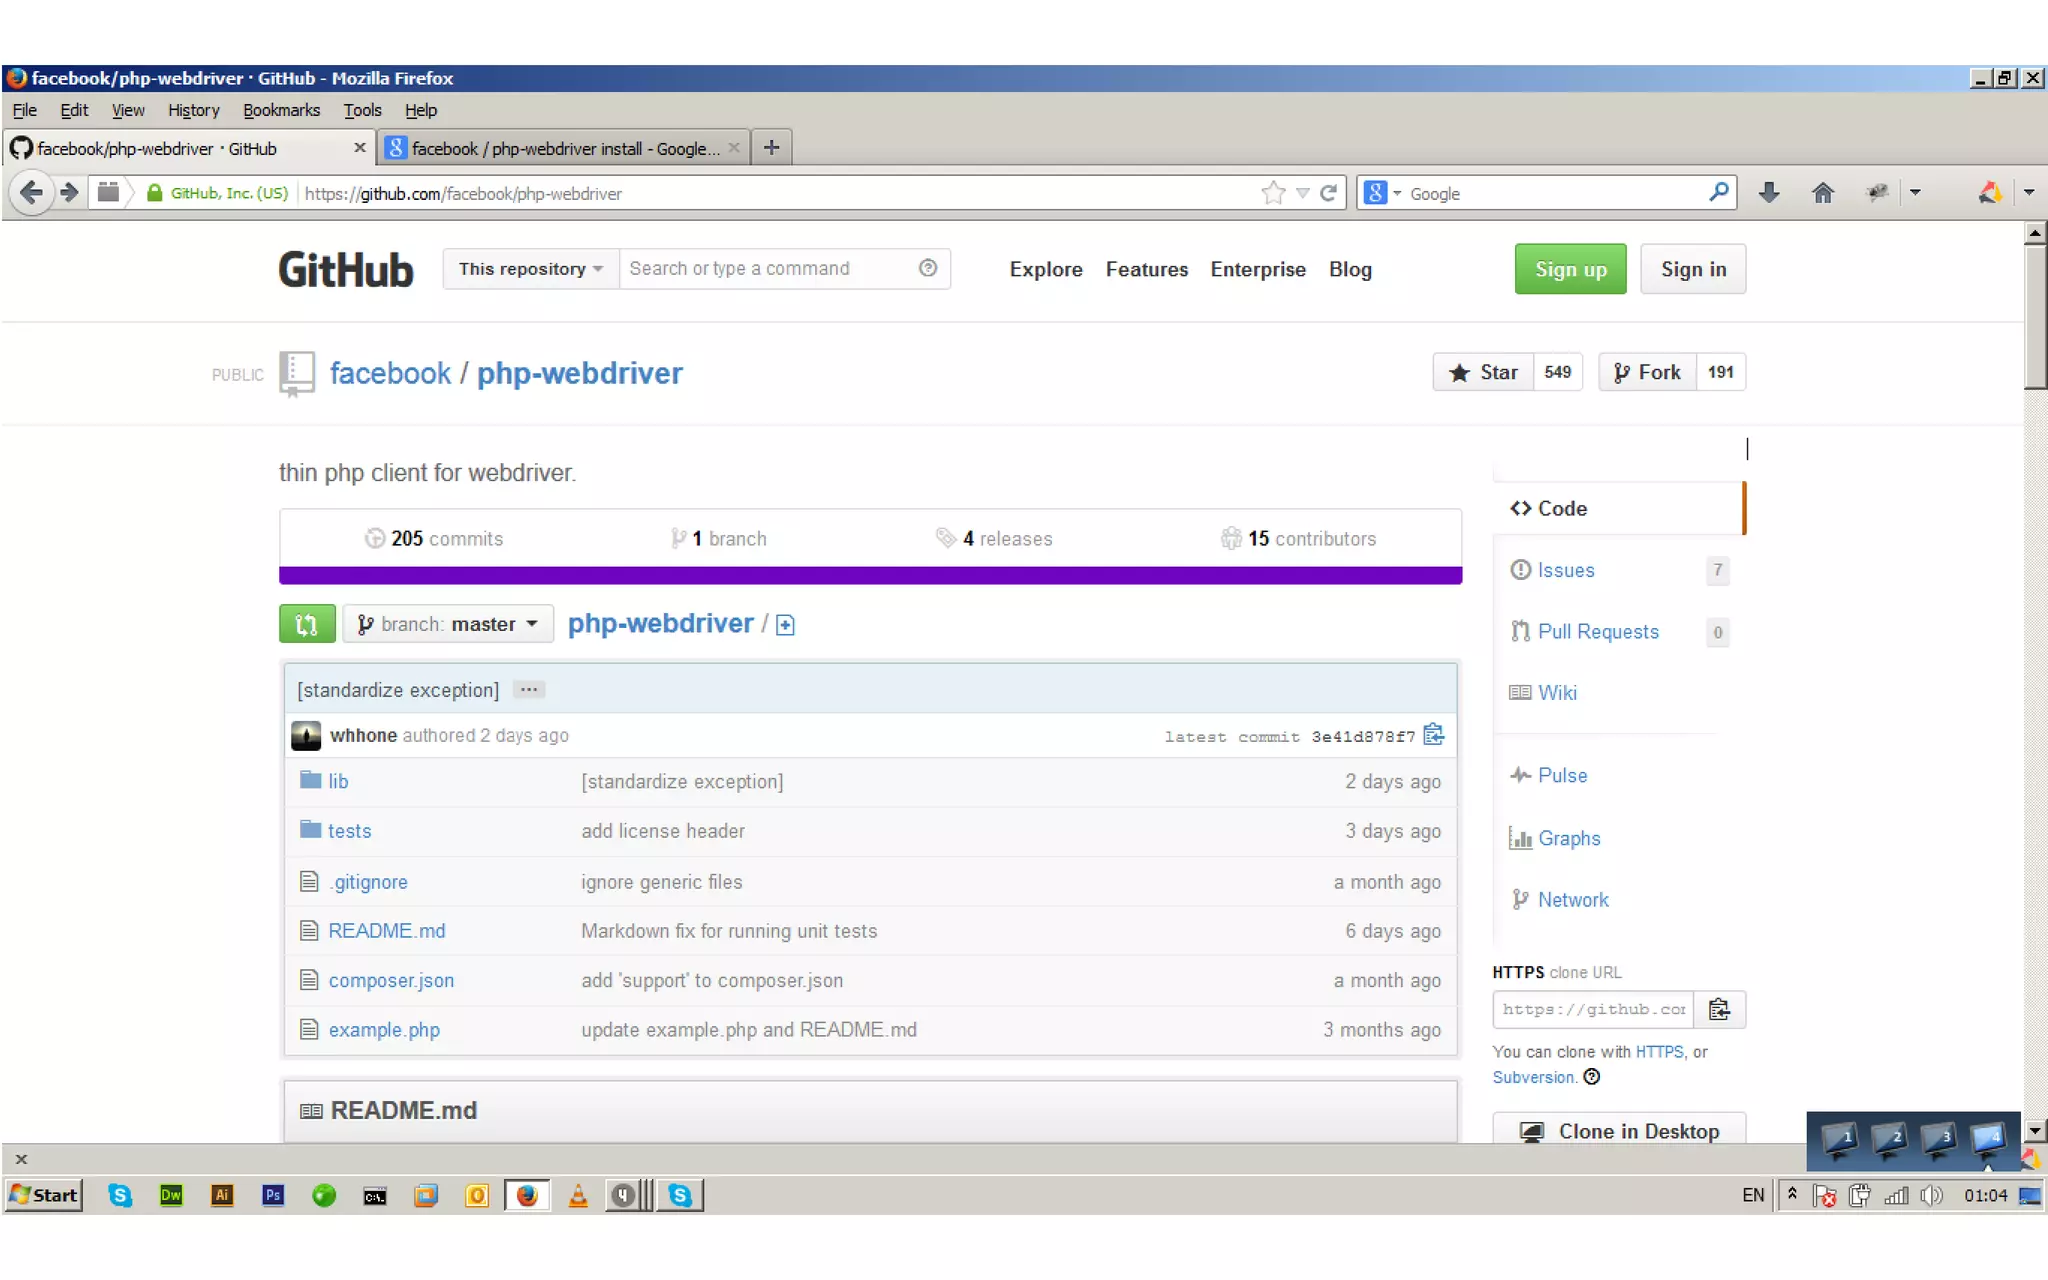Click the Firefox reload page icon
The image size is (2048, 1280).
click(1328, 193)
